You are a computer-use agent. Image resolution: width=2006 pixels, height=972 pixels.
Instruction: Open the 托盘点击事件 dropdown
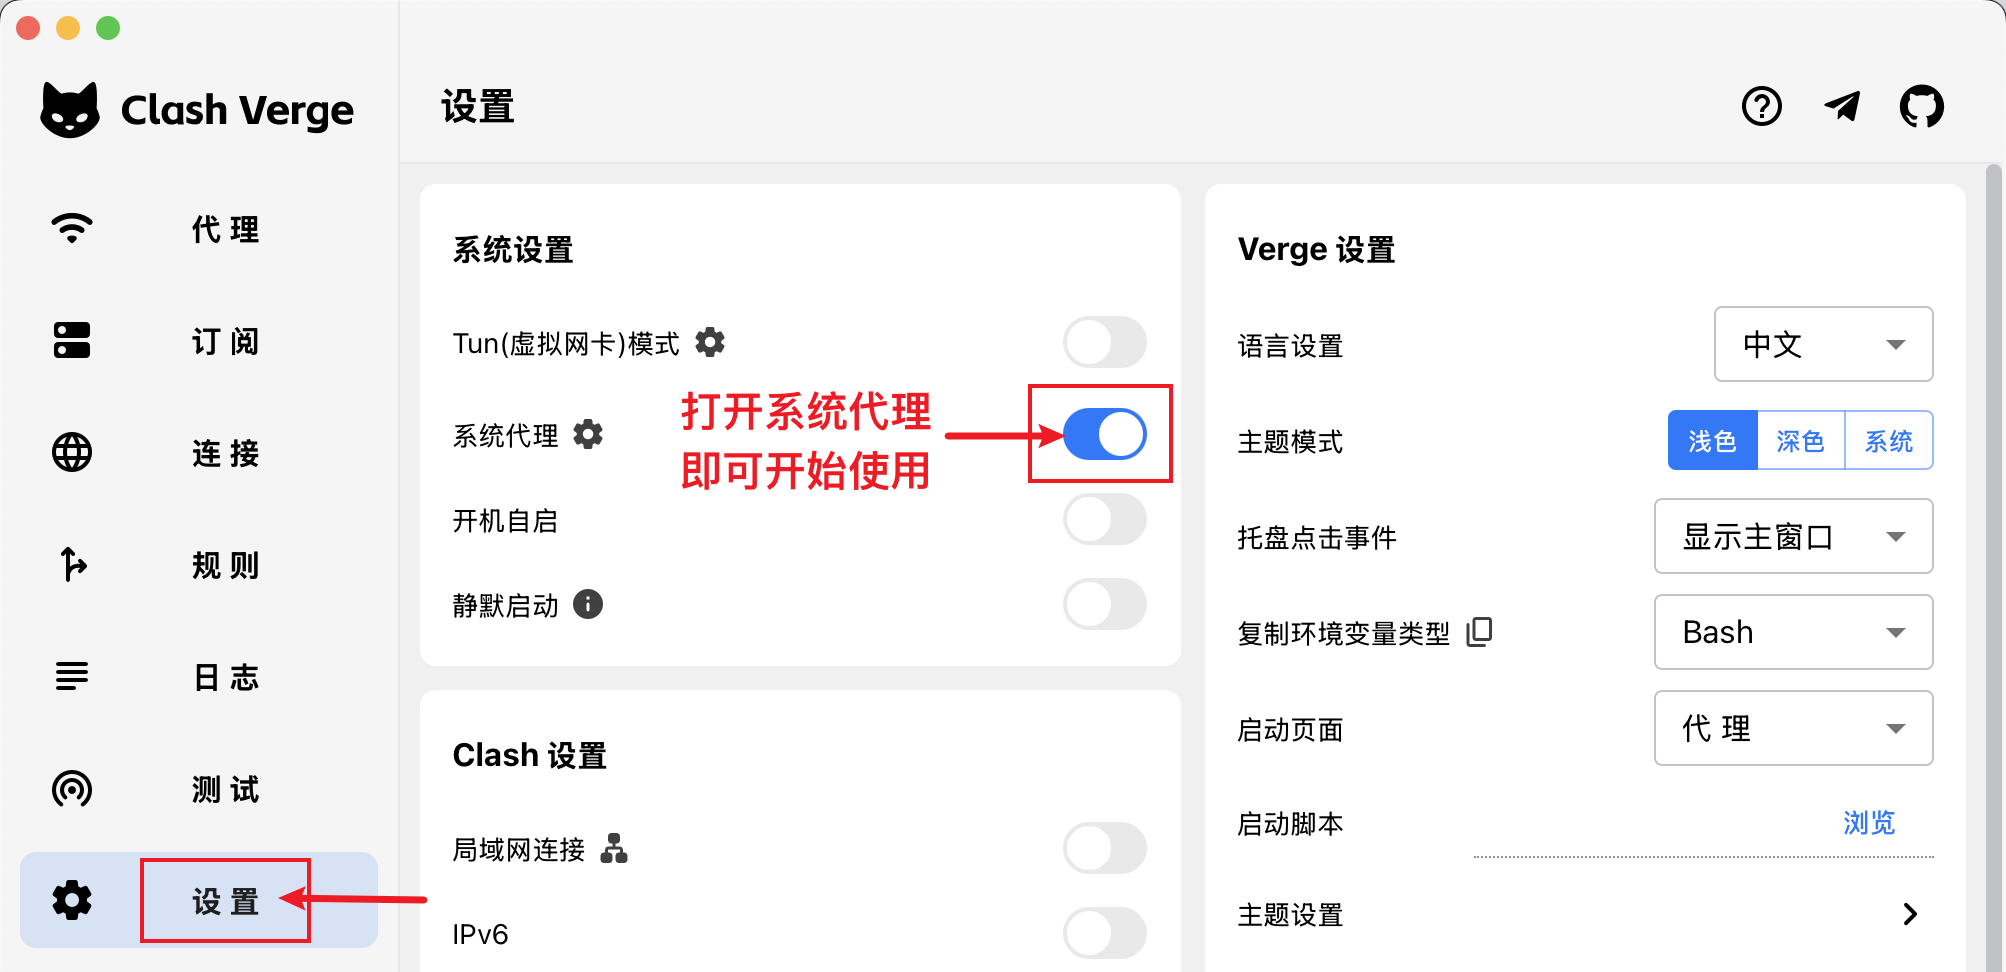(1793, 536)
